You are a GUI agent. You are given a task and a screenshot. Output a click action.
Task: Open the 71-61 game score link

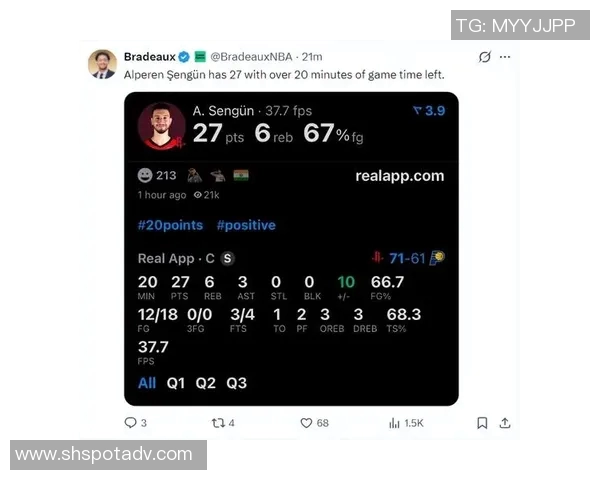[408, 258]
